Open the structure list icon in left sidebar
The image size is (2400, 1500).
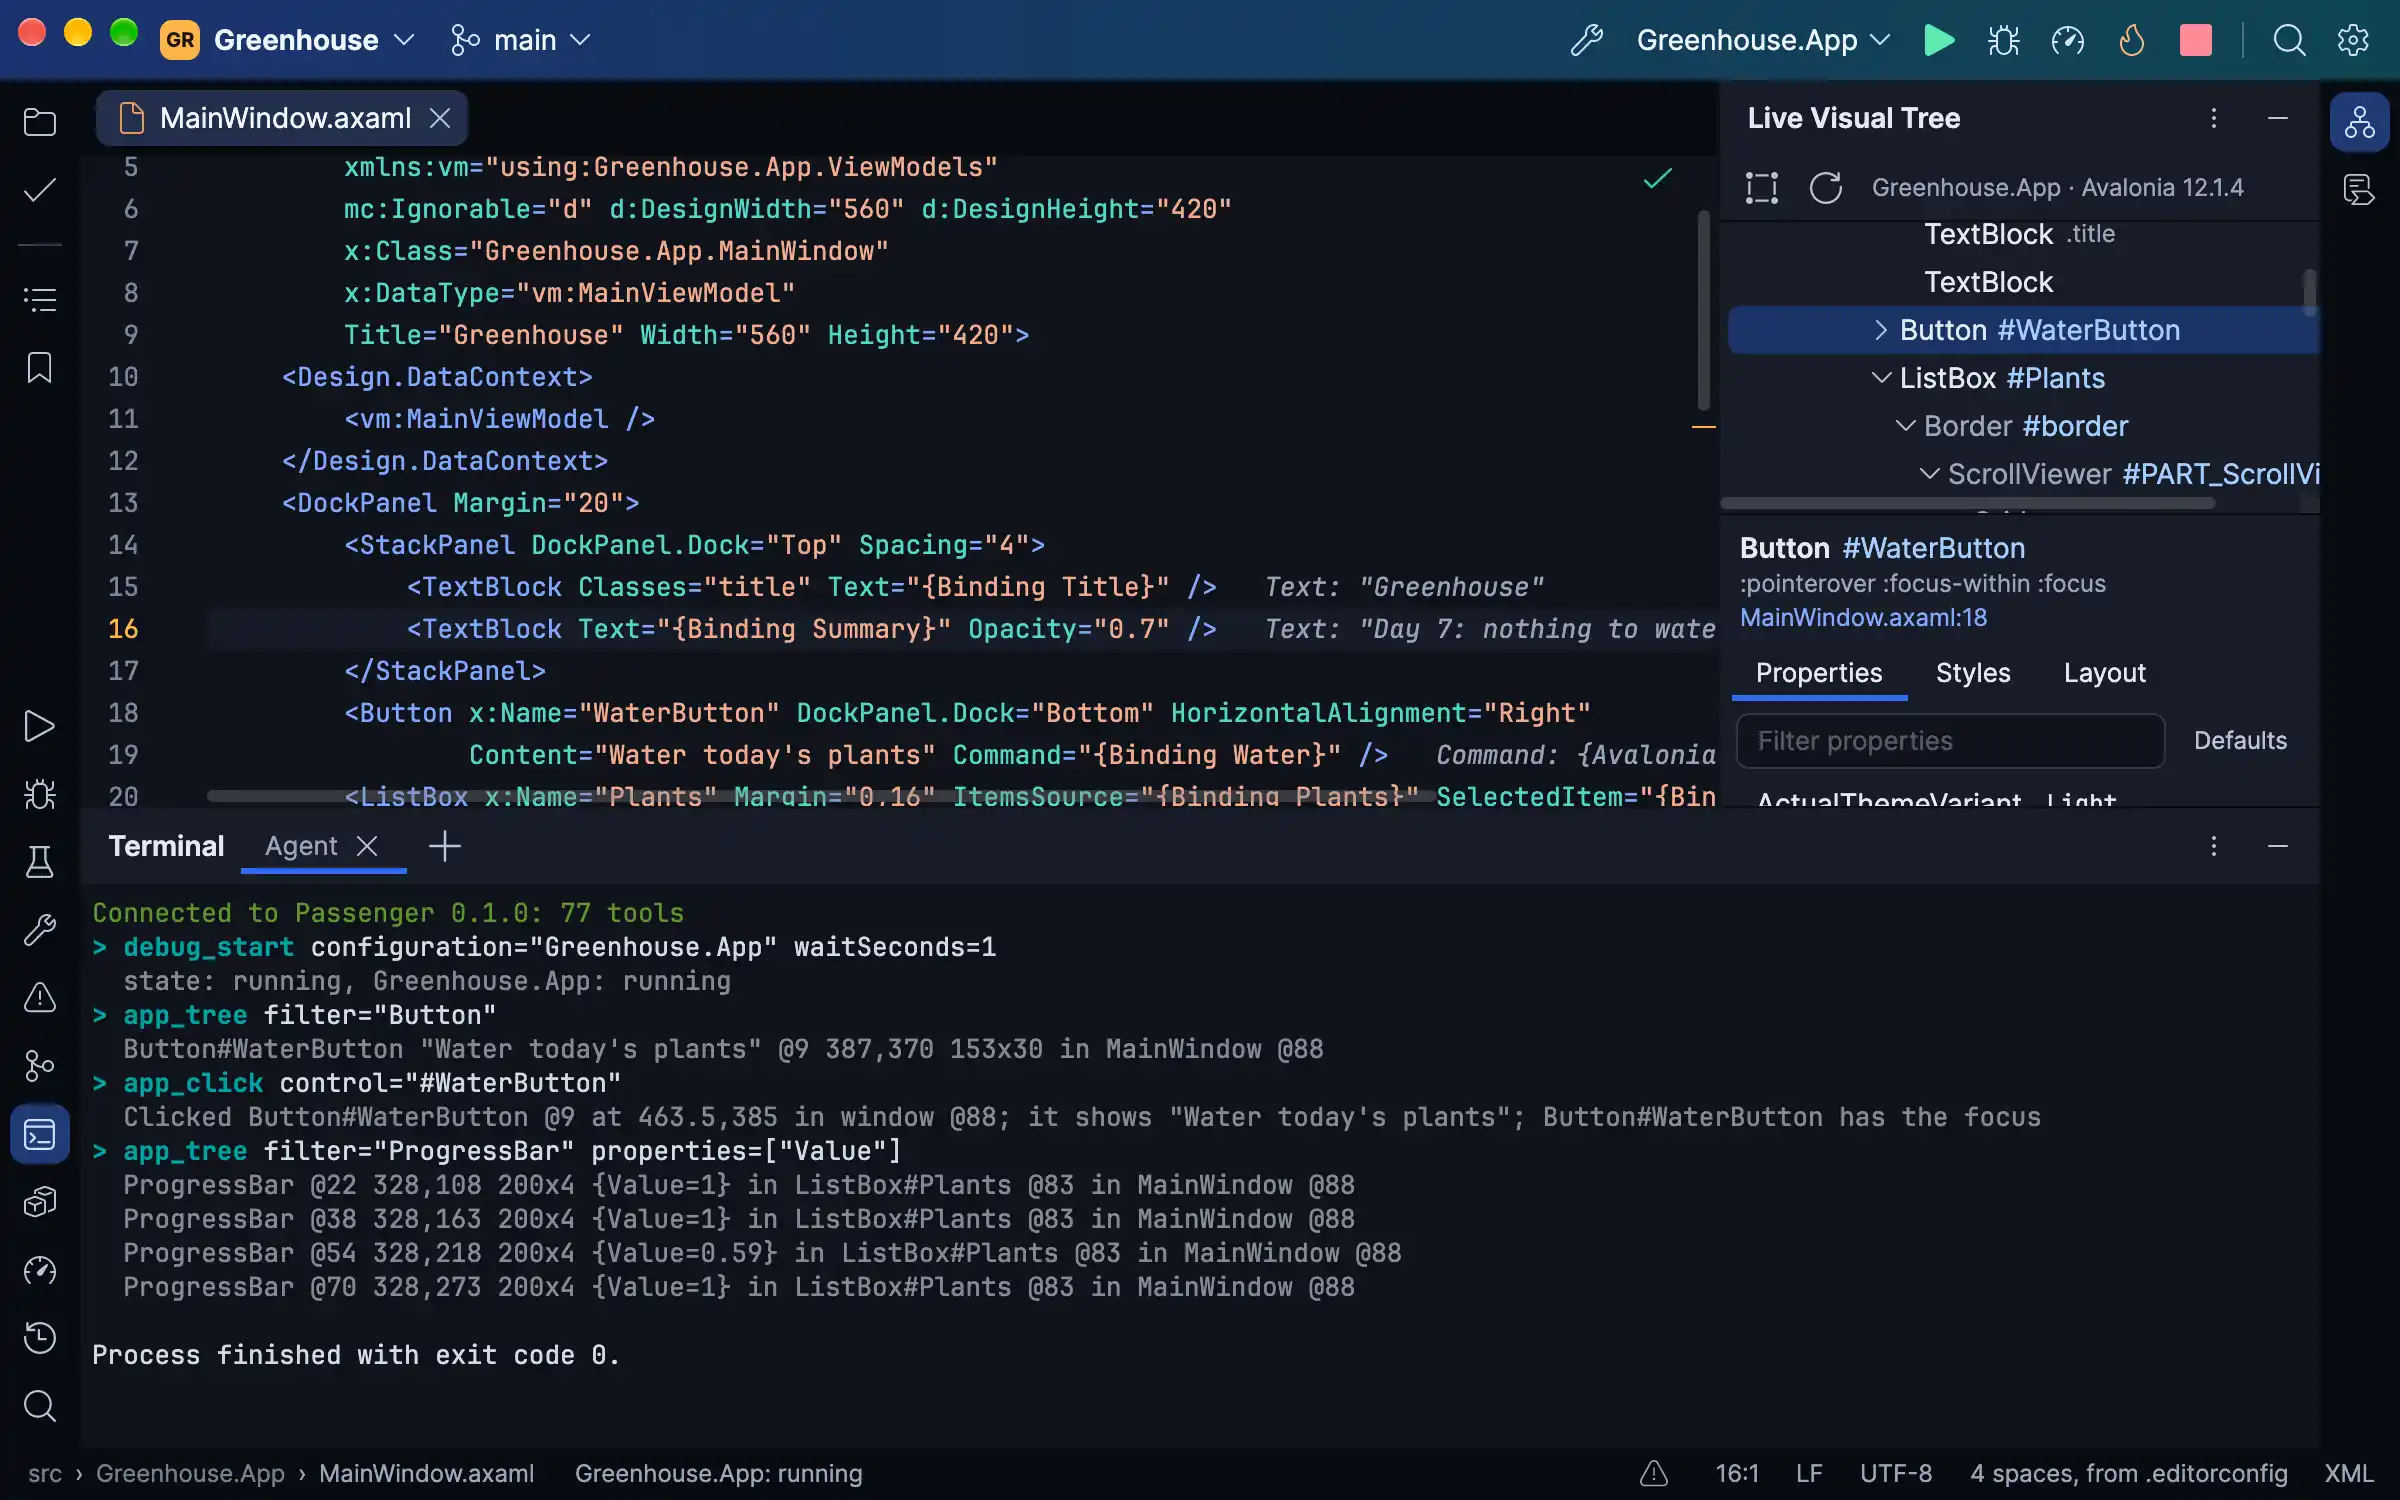[39, 299]
